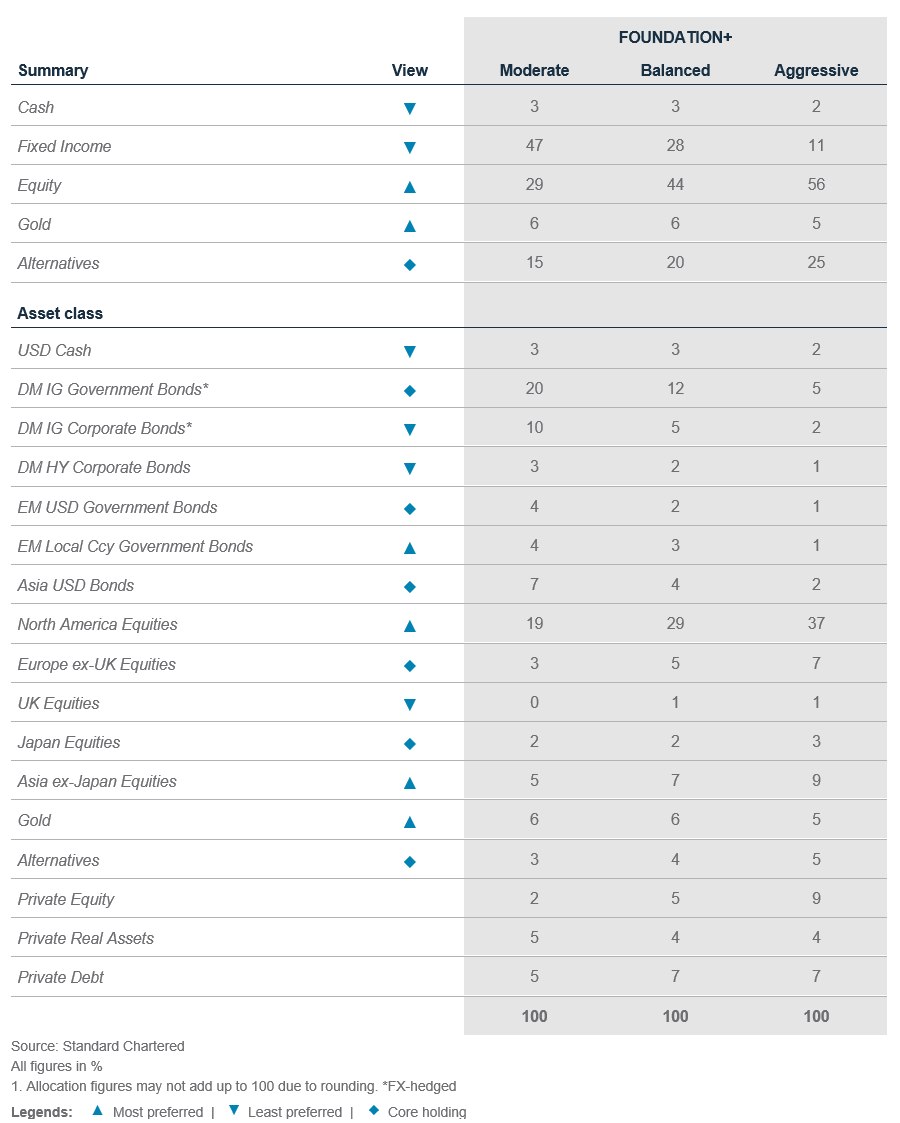Click the value 37 for North America Equities
Screen dimensions: 900x1123
pos(816,624)
